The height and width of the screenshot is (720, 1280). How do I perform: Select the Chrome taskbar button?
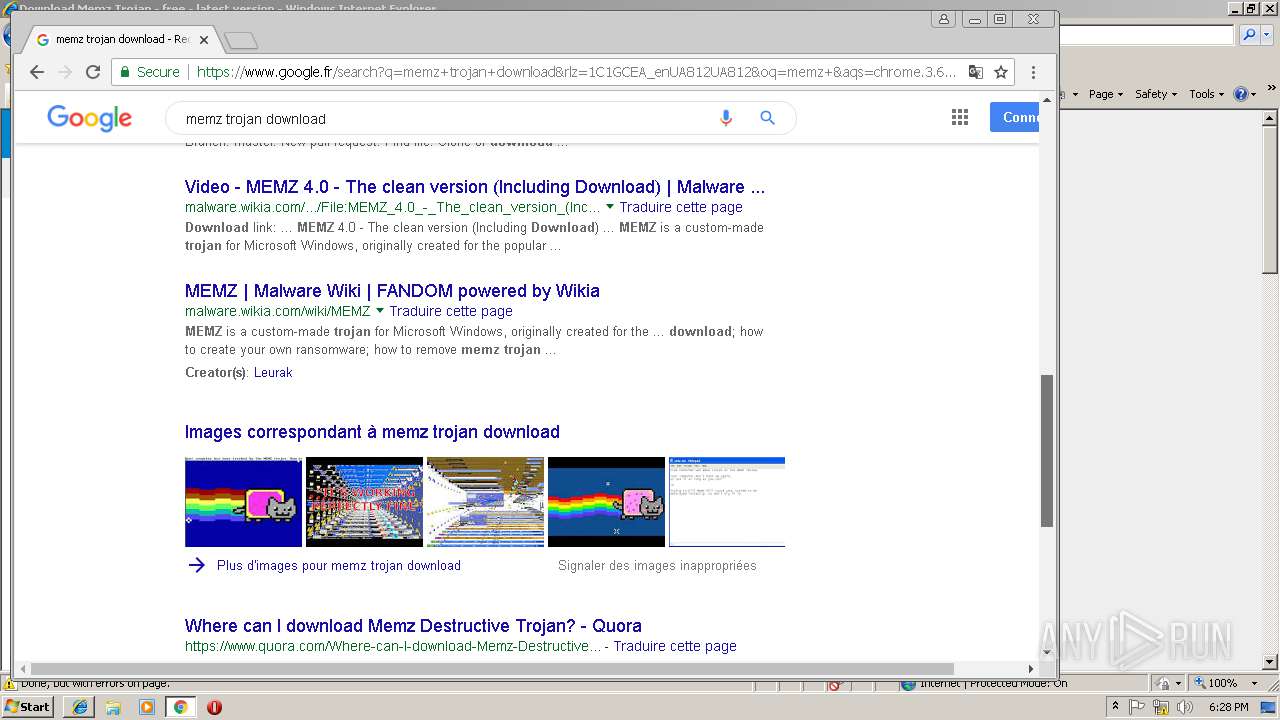[x=180, y=707]
